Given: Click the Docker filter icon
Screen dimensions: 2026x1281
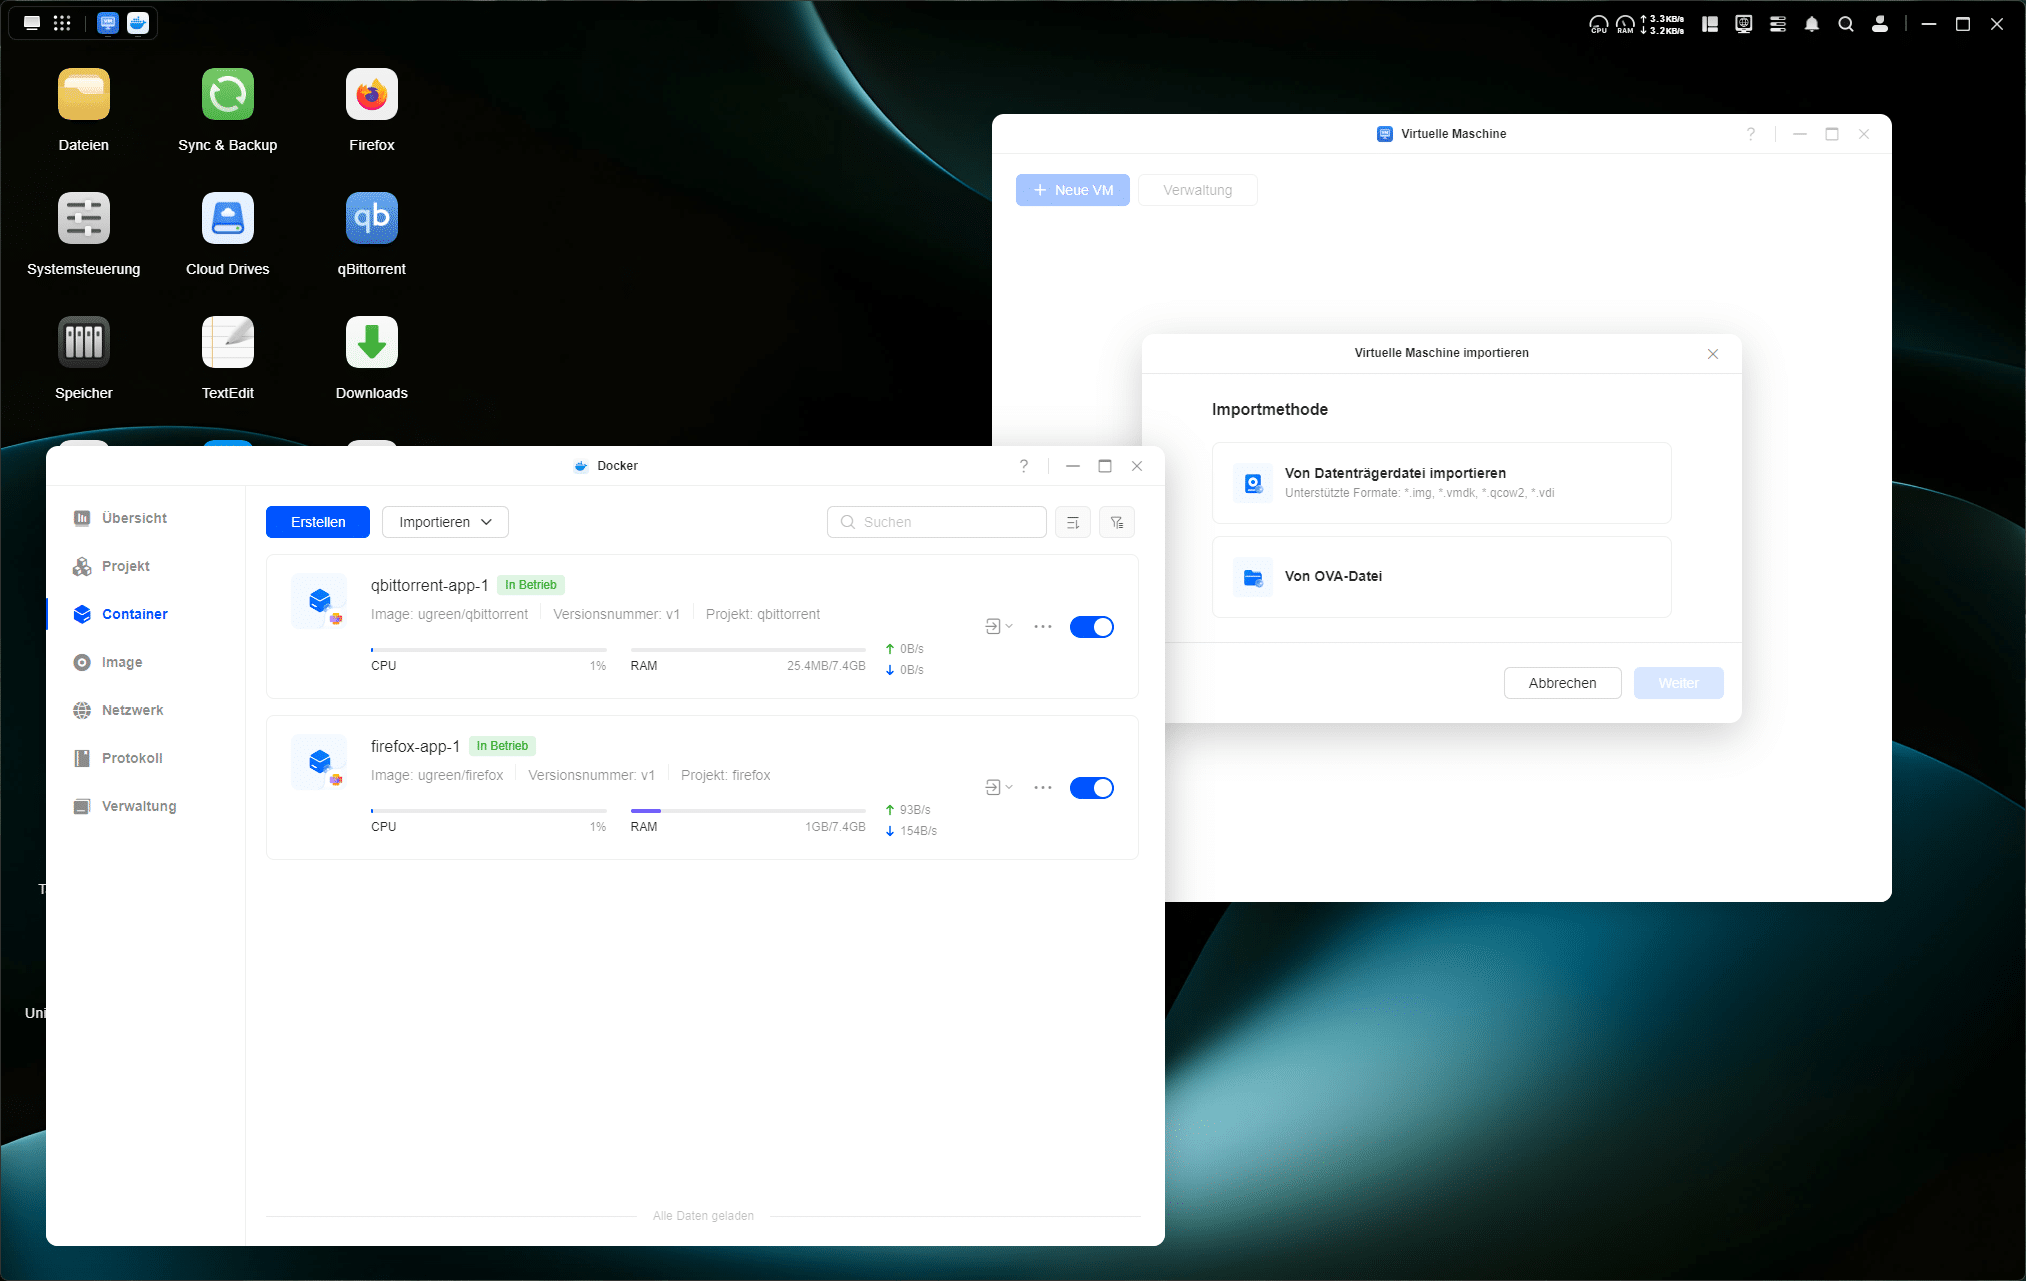Looking at the screenshot, I should pyautogui.click(x=1116, y=522).
